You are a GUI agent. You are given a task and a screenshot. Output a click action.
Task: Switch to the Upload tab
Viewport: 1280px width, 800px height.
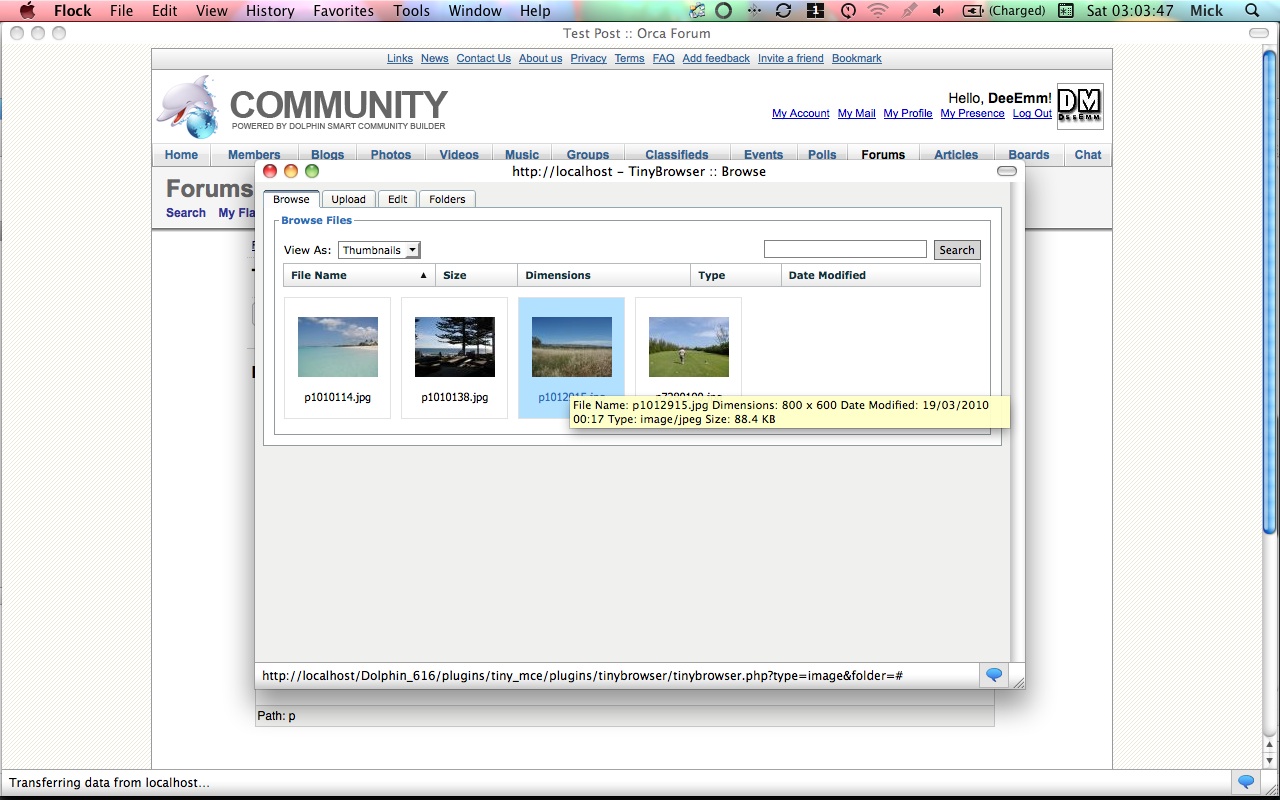coord(348,199)
